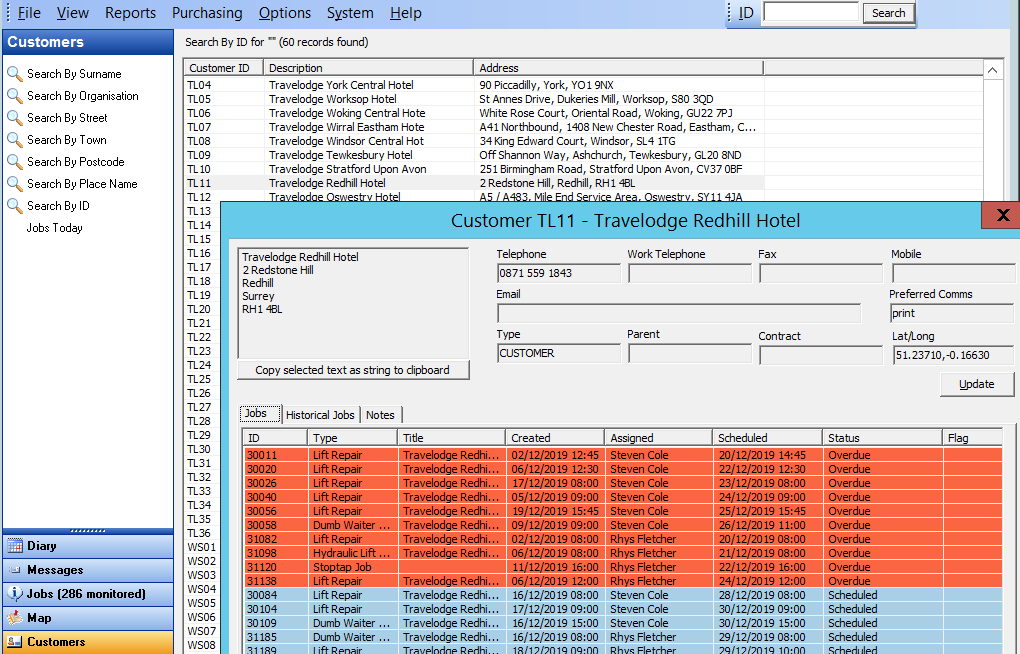
Task: Click the Search By Place Name icon
Action: (x=14, y=184)
